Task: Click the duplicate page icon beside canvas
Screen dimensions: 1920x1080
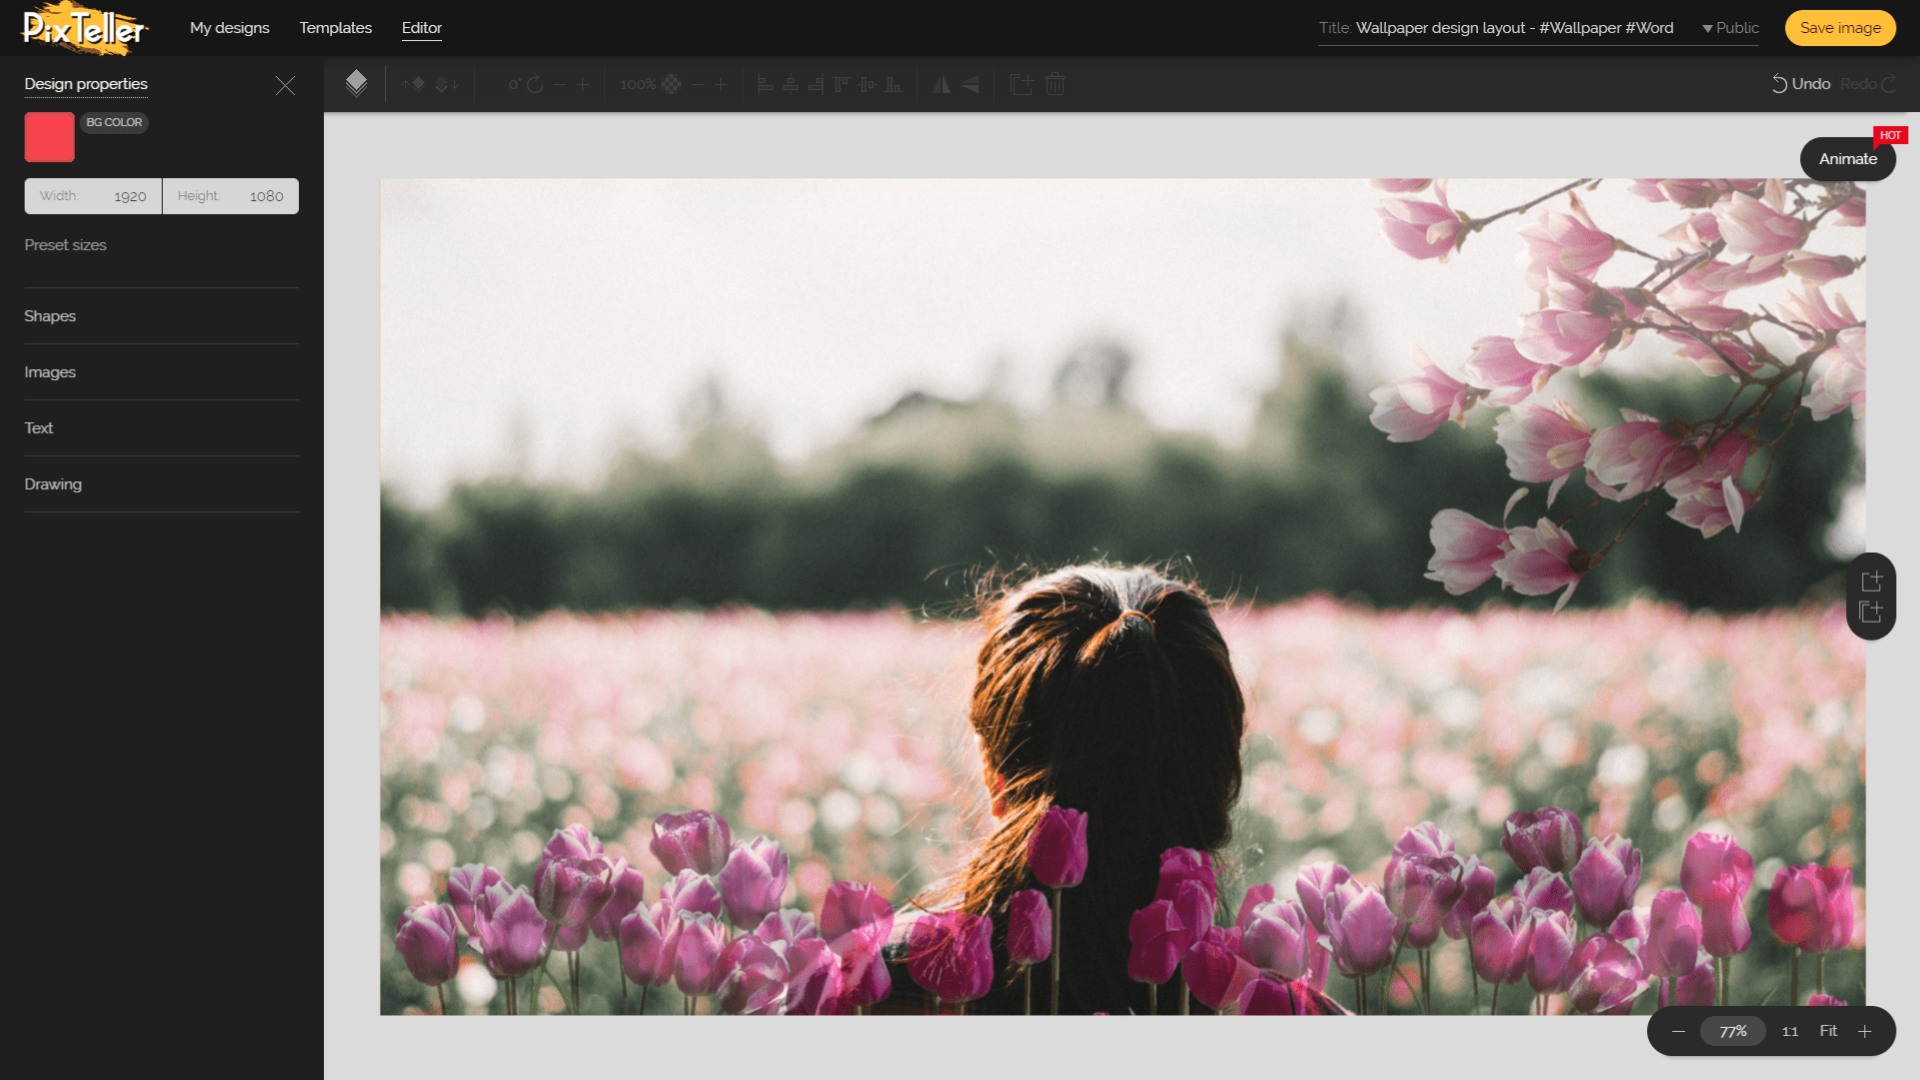Action: pyautogui.click(x=1871, y=612)
